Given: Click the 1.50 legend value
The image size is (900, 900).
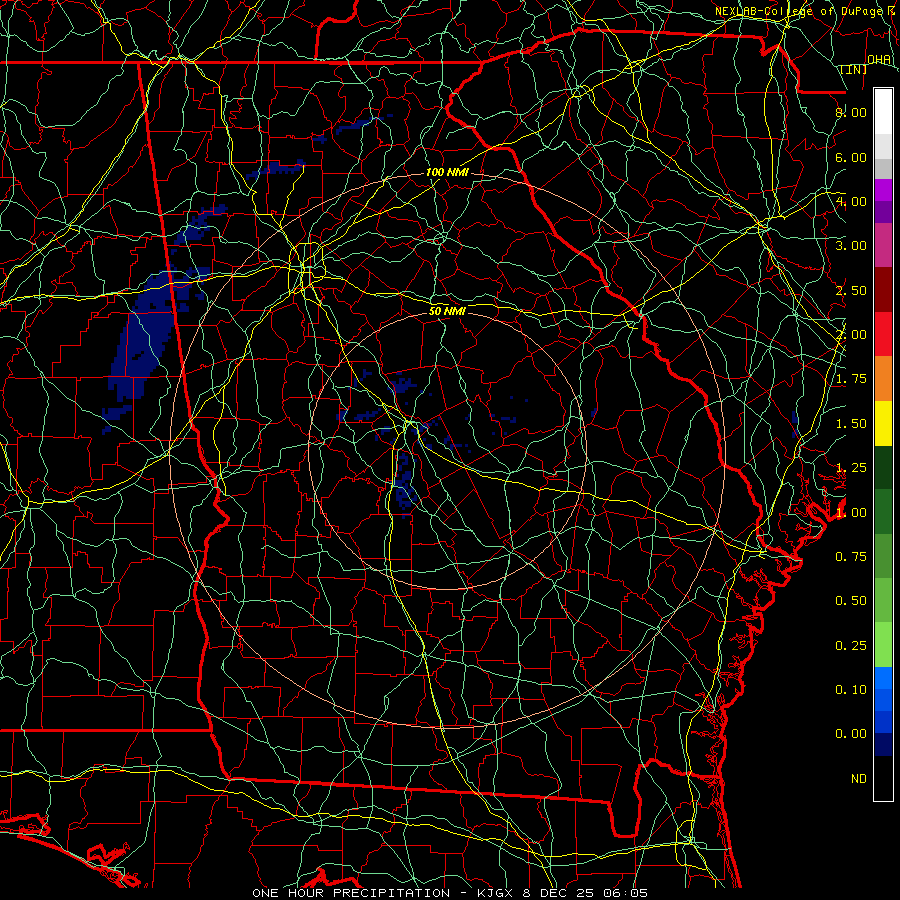Looking at the screenshot, I should (x=851, y=424).
